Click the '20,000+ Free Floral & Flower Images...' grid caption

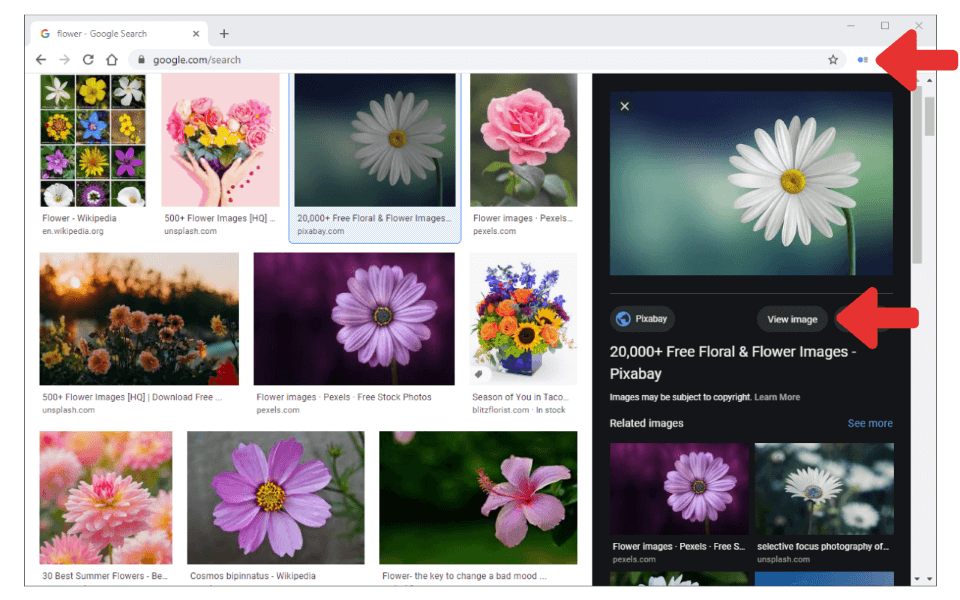click(x=374, y=218)
